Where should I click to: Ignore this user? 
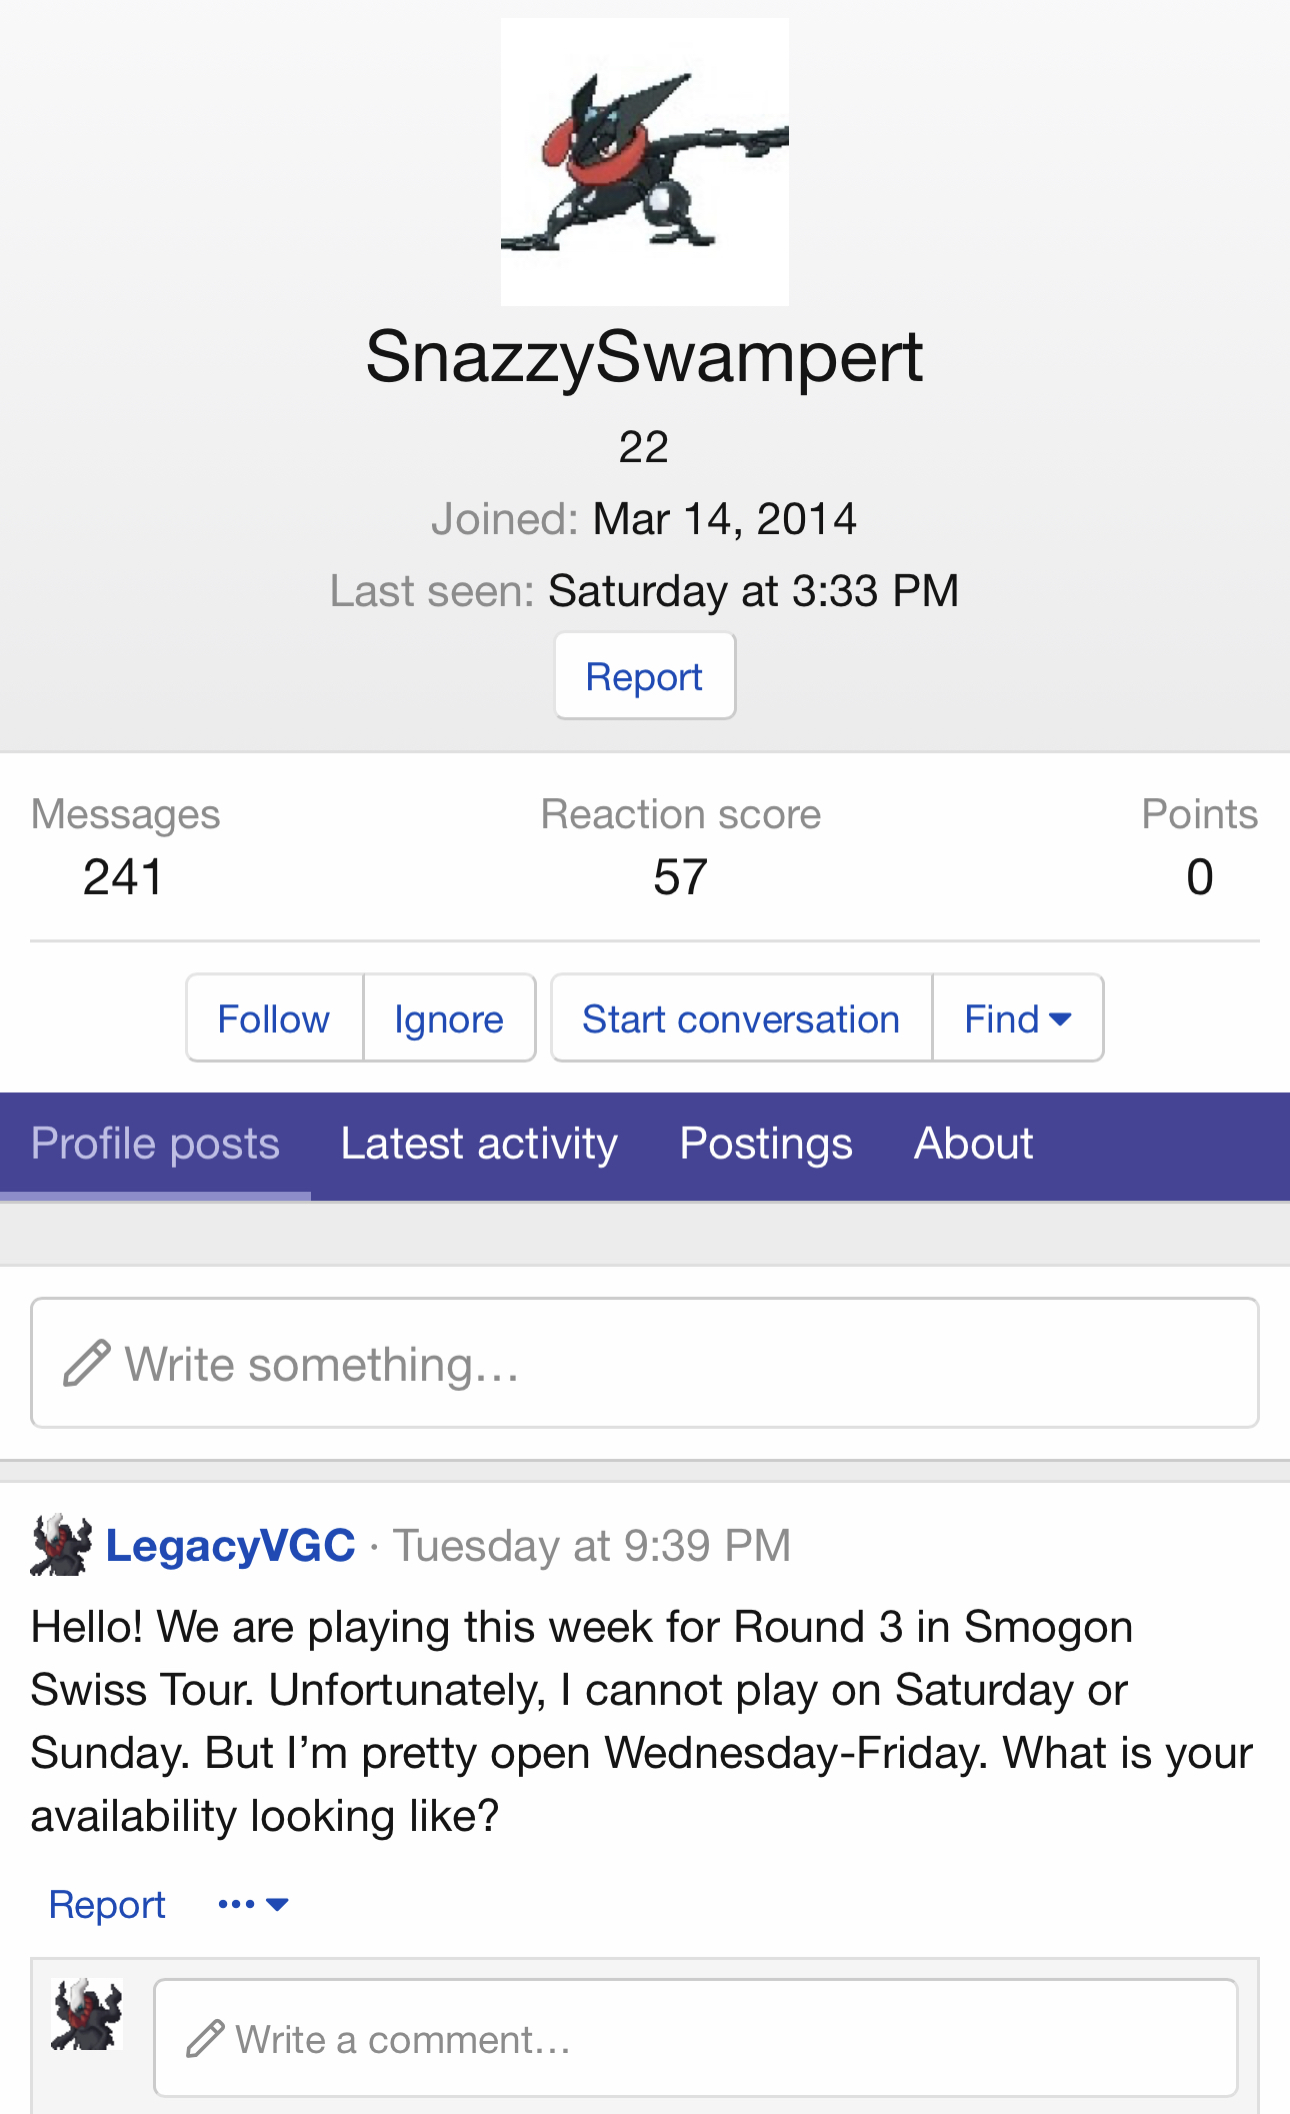tap(449, 1018)
